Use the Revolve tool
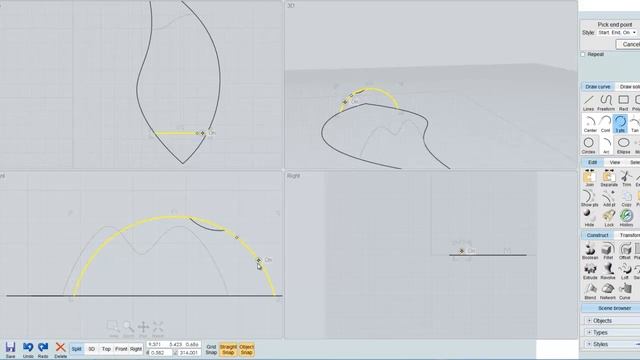Screen dimensions: 640x360 click(608, 271)
